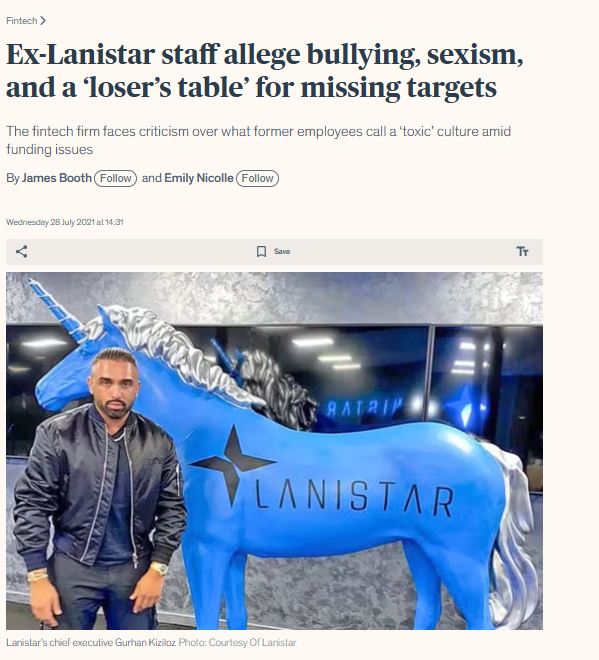
Task: Click the Photo: Courtesy Of Lanistar credit
Action: 237,643
